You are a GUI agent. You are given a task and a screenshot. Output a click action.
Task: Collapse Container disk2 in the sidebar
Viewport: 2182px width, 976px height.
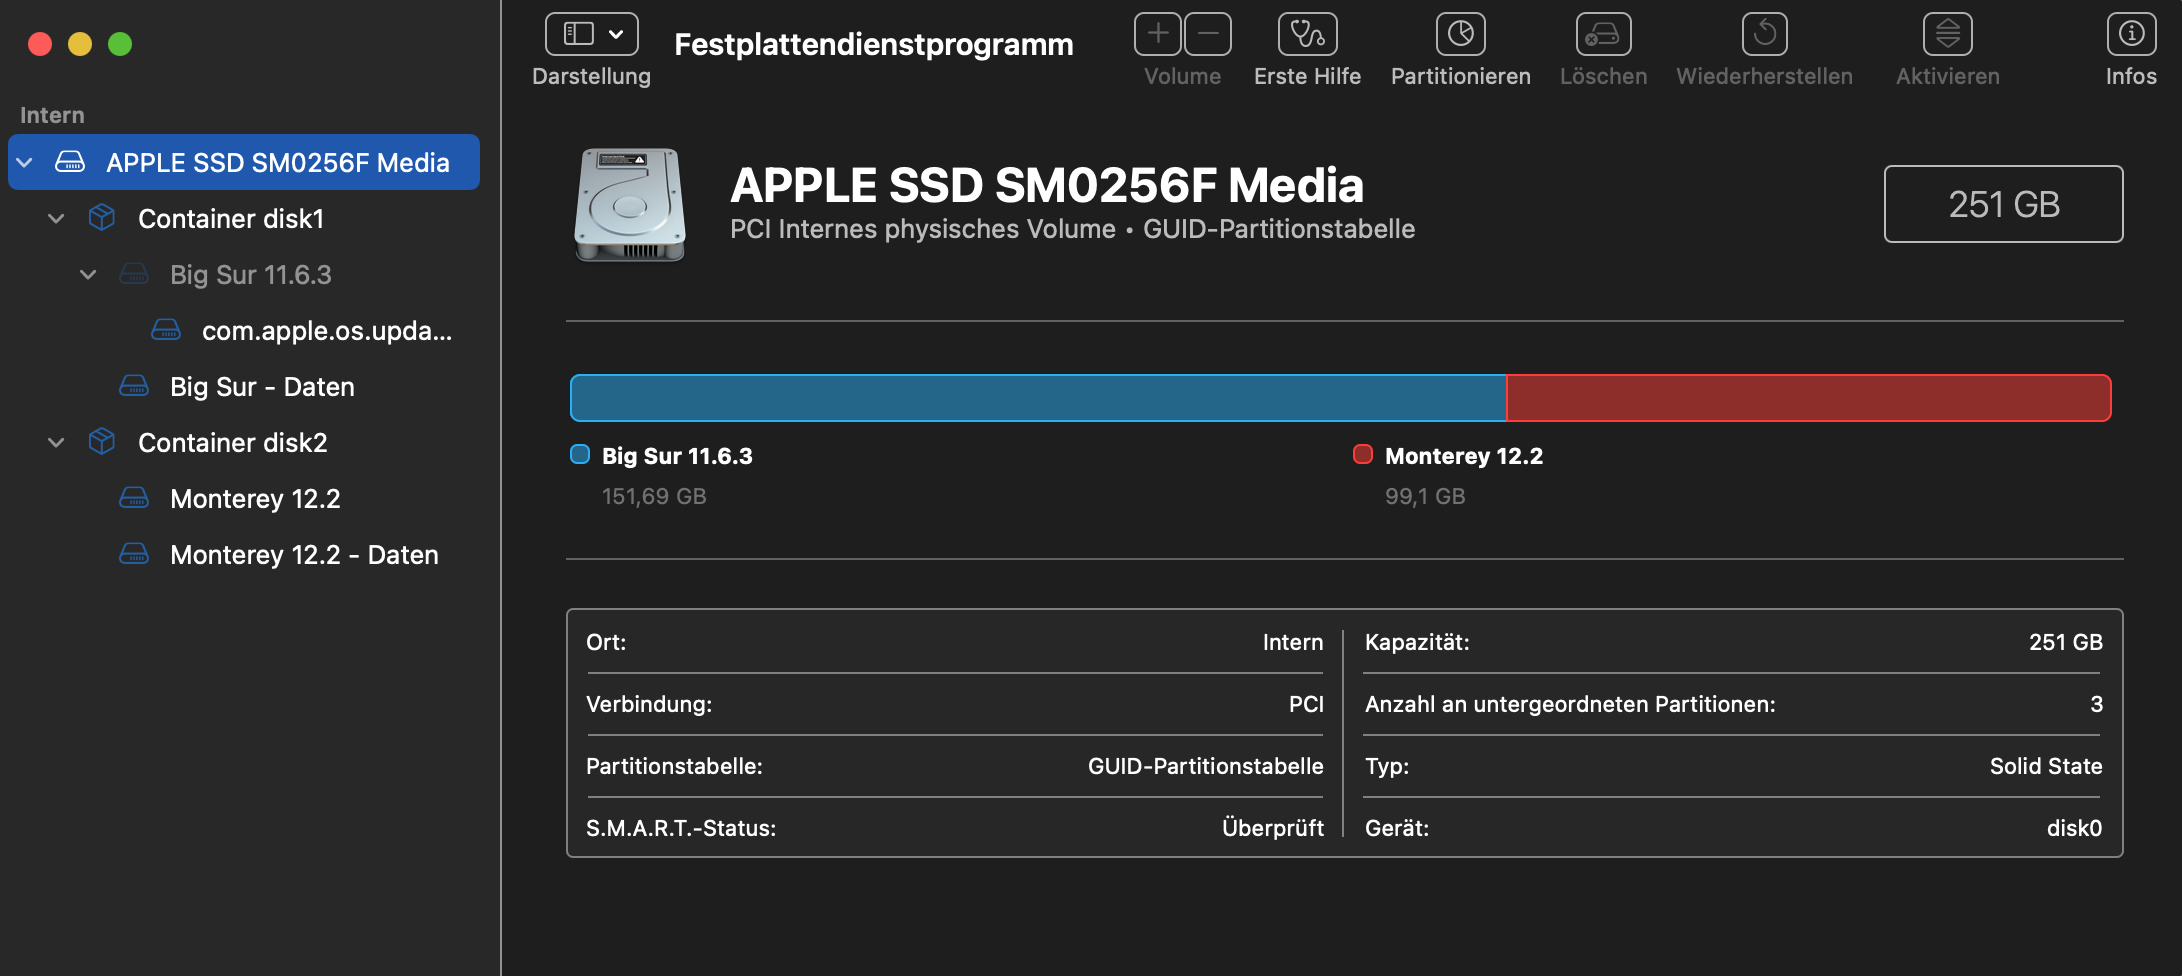[57, 443]
